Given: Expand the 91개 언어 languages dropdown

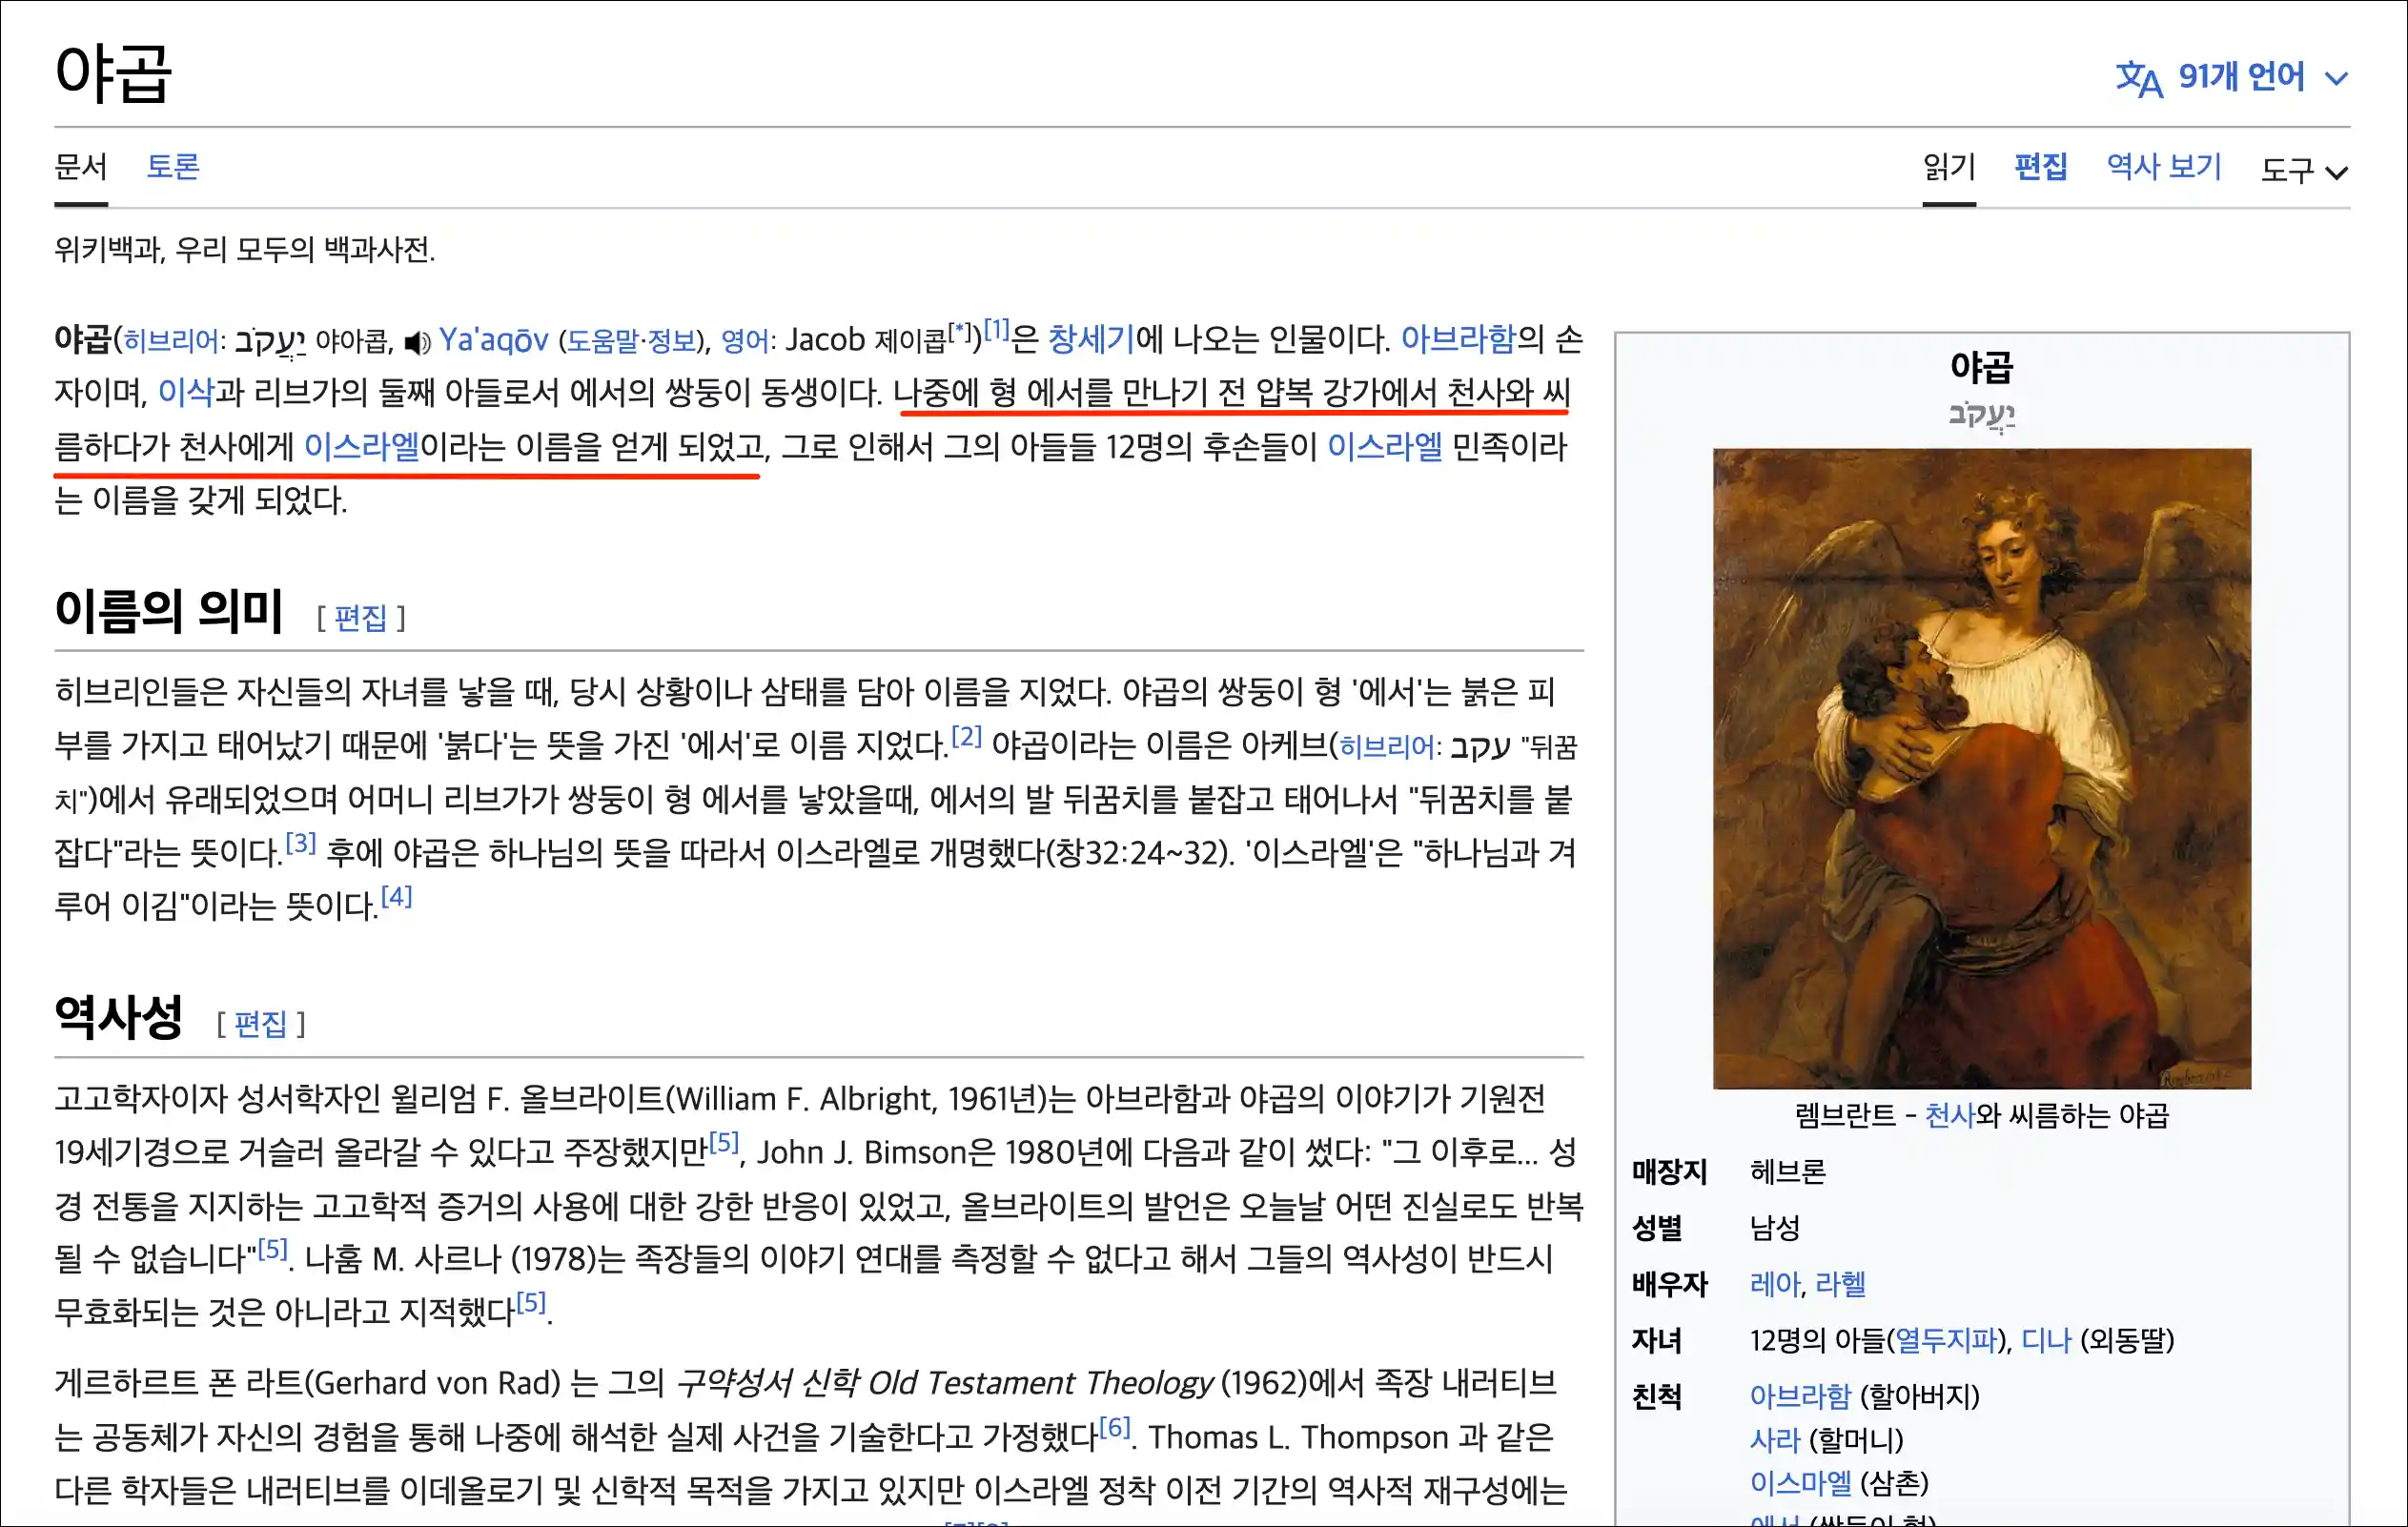Looking at the screenshot, I should click(x=2240, y=77).
